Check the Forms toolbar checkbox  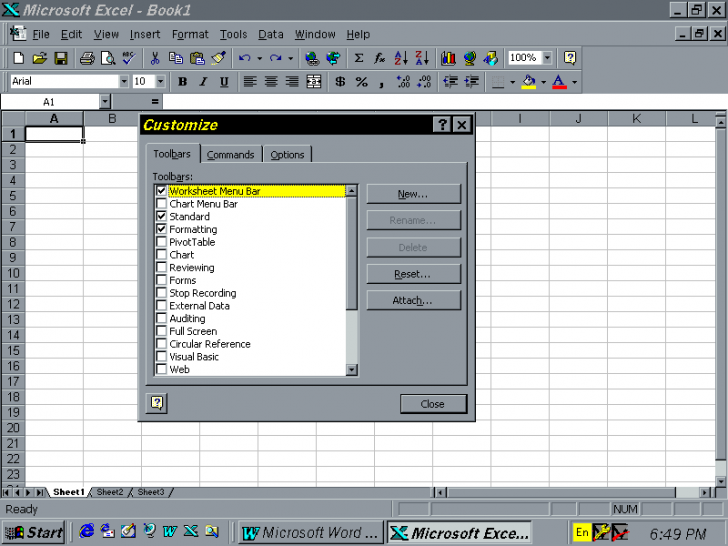(161, 280)
